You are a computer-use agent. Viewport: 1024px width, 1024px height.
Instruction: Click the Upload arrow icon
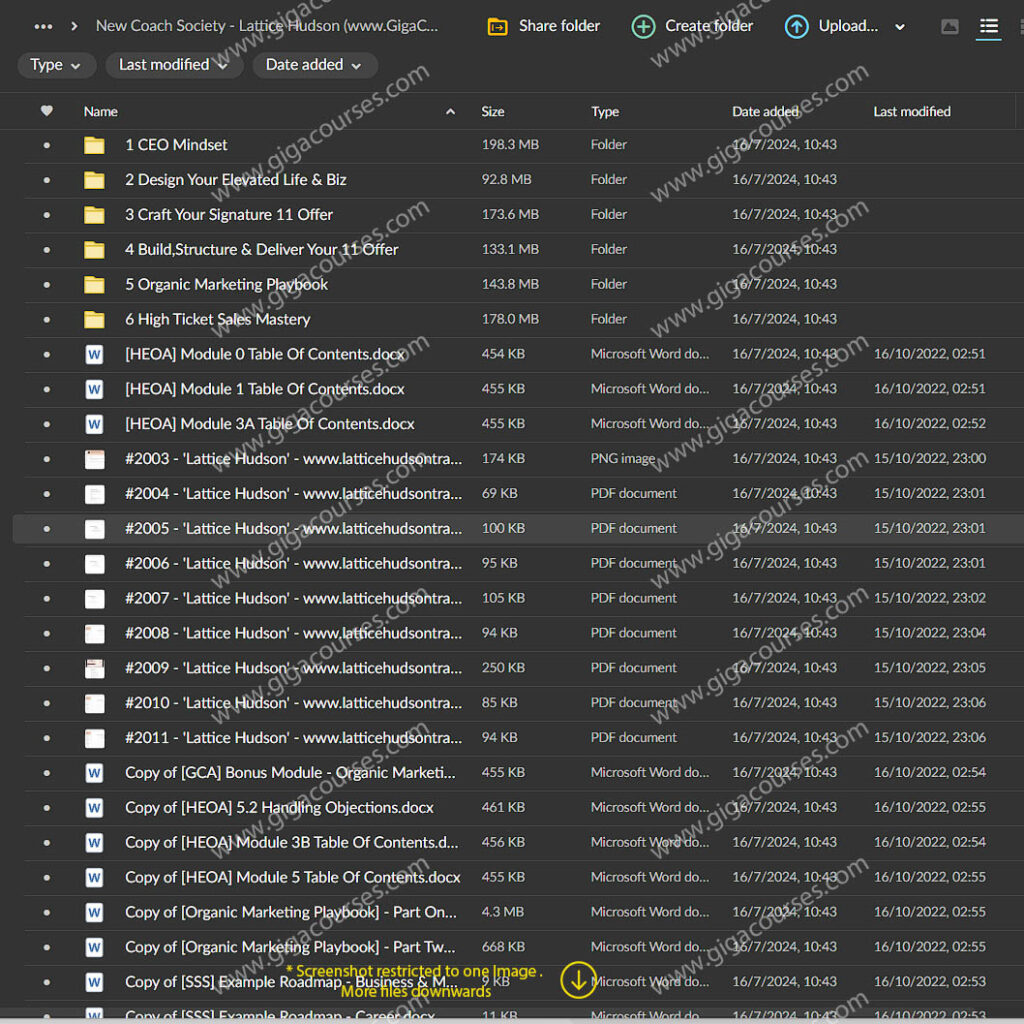pos(796,27)
